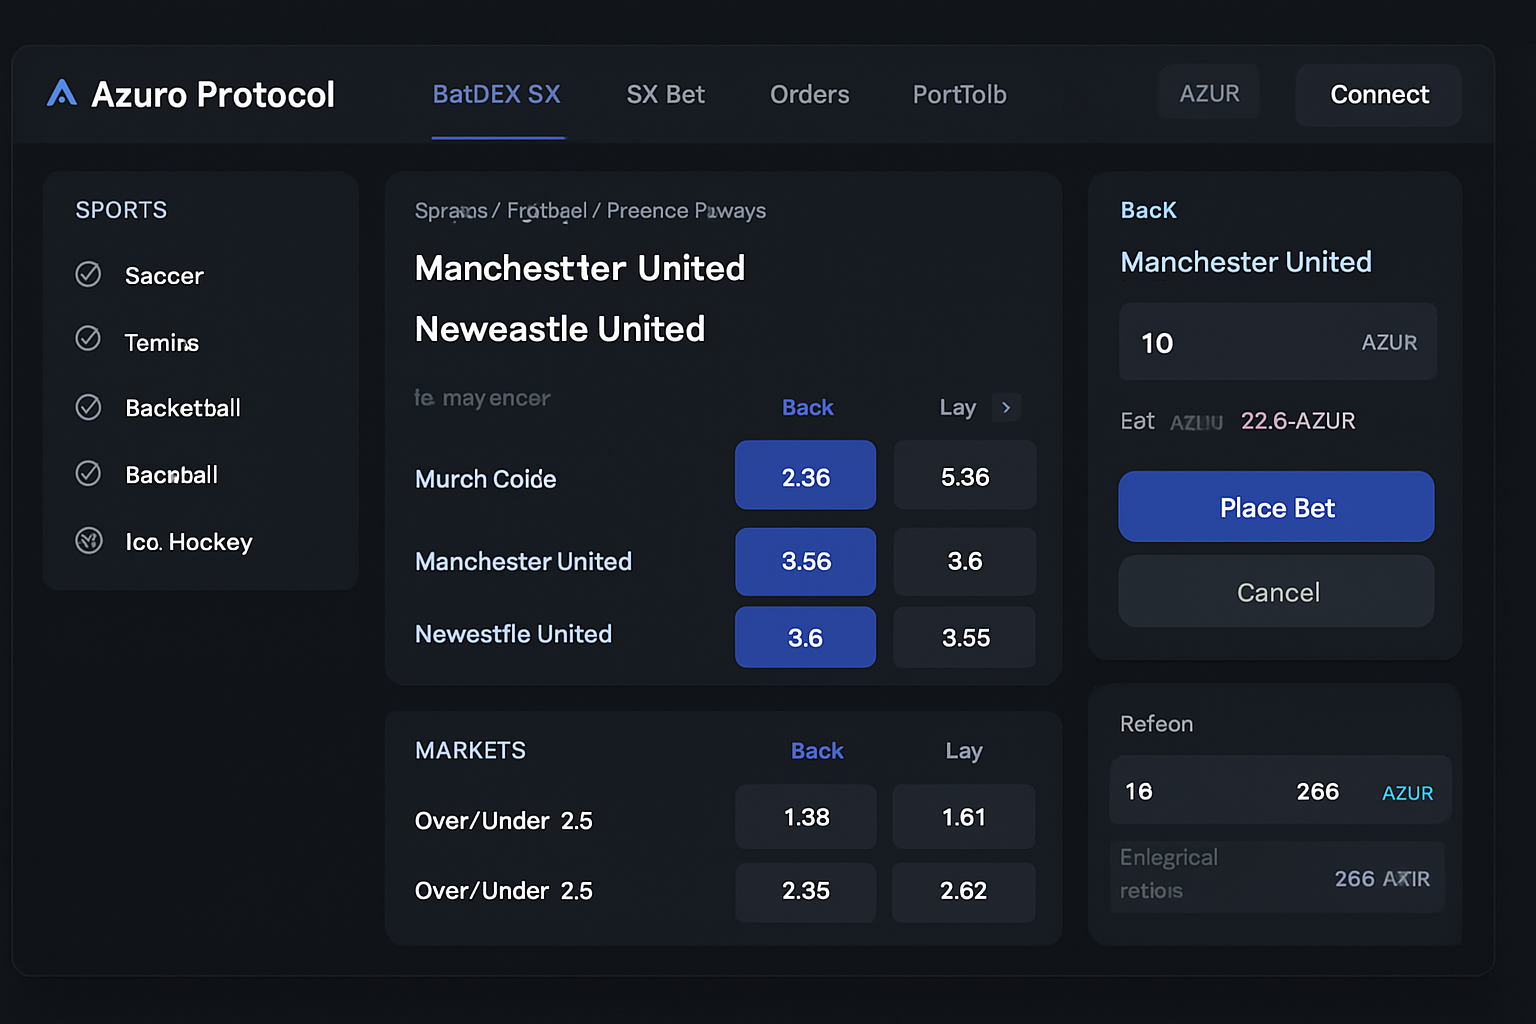The height and width of the screenshot is (1024, 1536).
Task: Toggle the Basketball check circle
Action: click(x=89, y=407)
